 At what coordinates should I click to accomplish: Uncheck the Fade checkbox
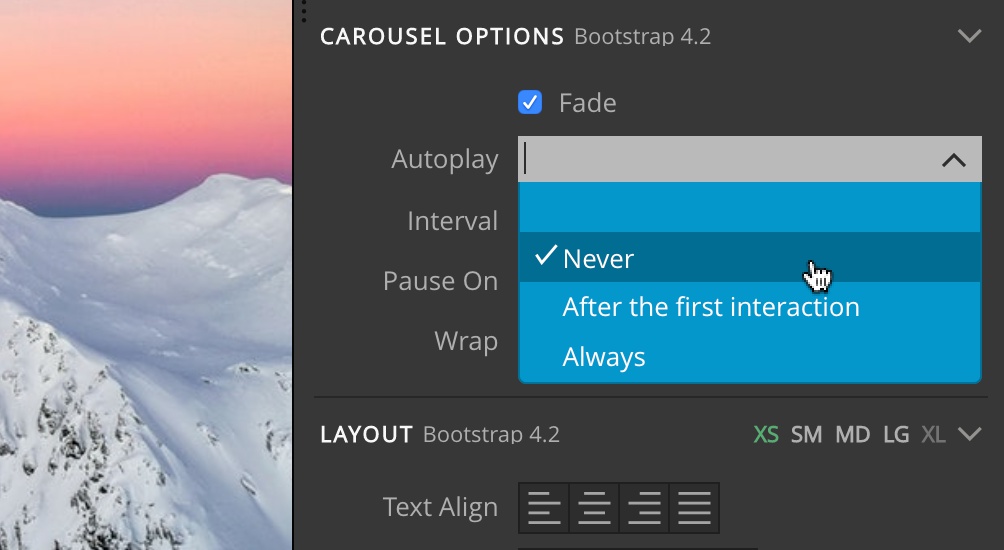(x=530, y=102)
